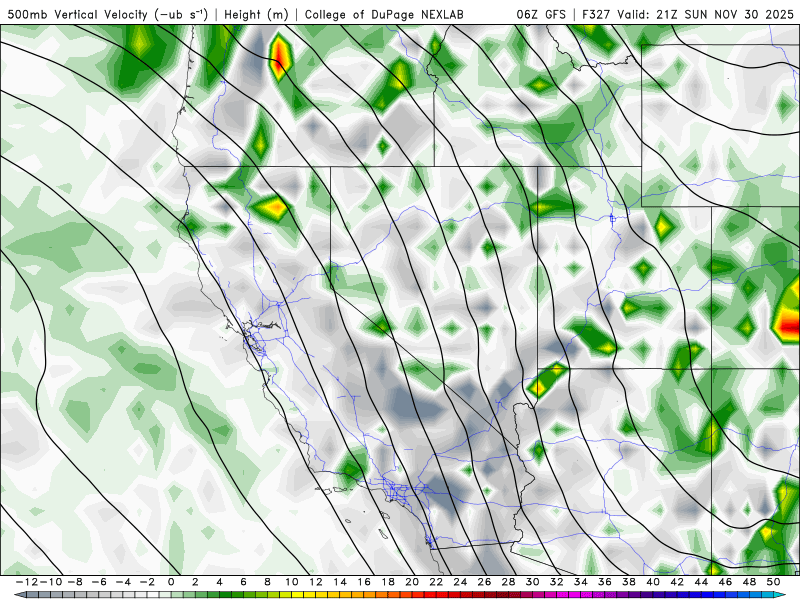Screen dimensions: 800x600
Task: Click the red-orange velocity maximum at top of map
Action: (x=280, y=56)
